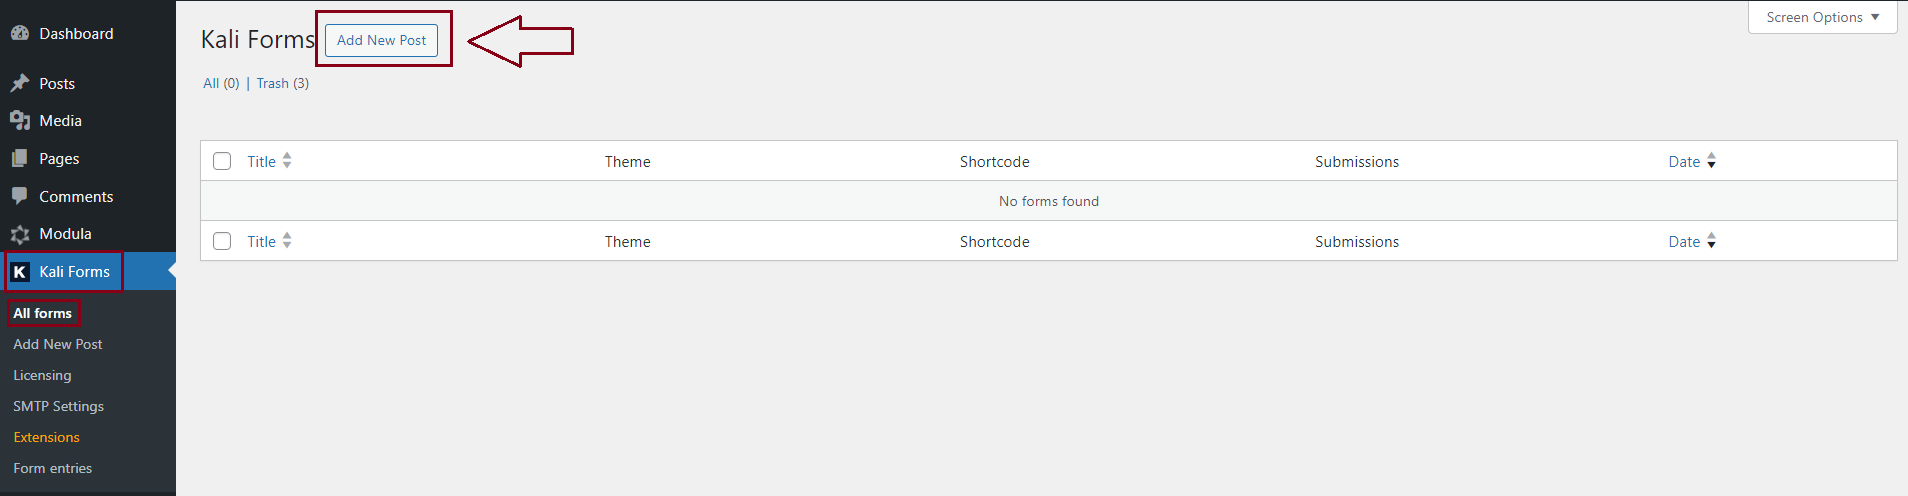Click the Pages icon in sidebar
Image resolution: width=1908 pixels, height=496 pixels.
[20, 159]
